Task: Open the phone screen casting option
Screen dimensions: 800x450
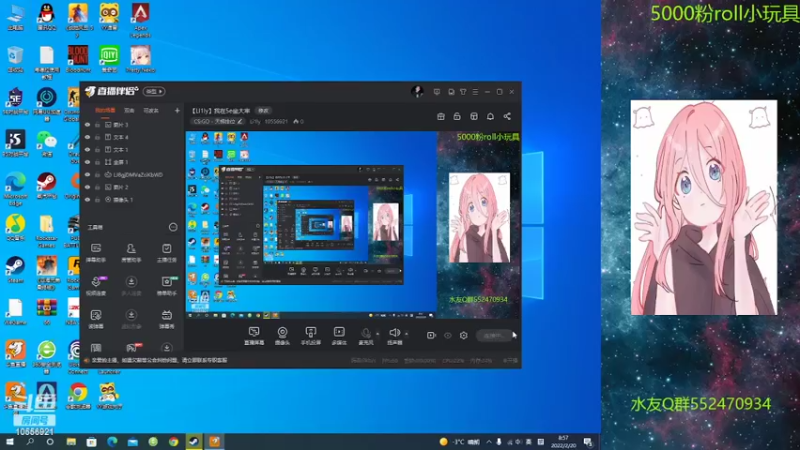Action: point(310,336)
